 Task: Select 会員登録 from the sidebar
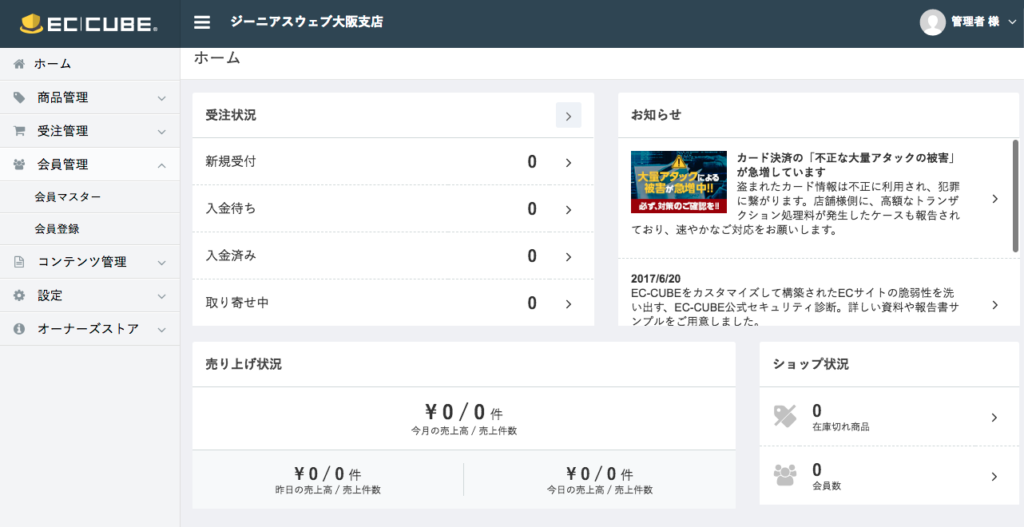57,229
